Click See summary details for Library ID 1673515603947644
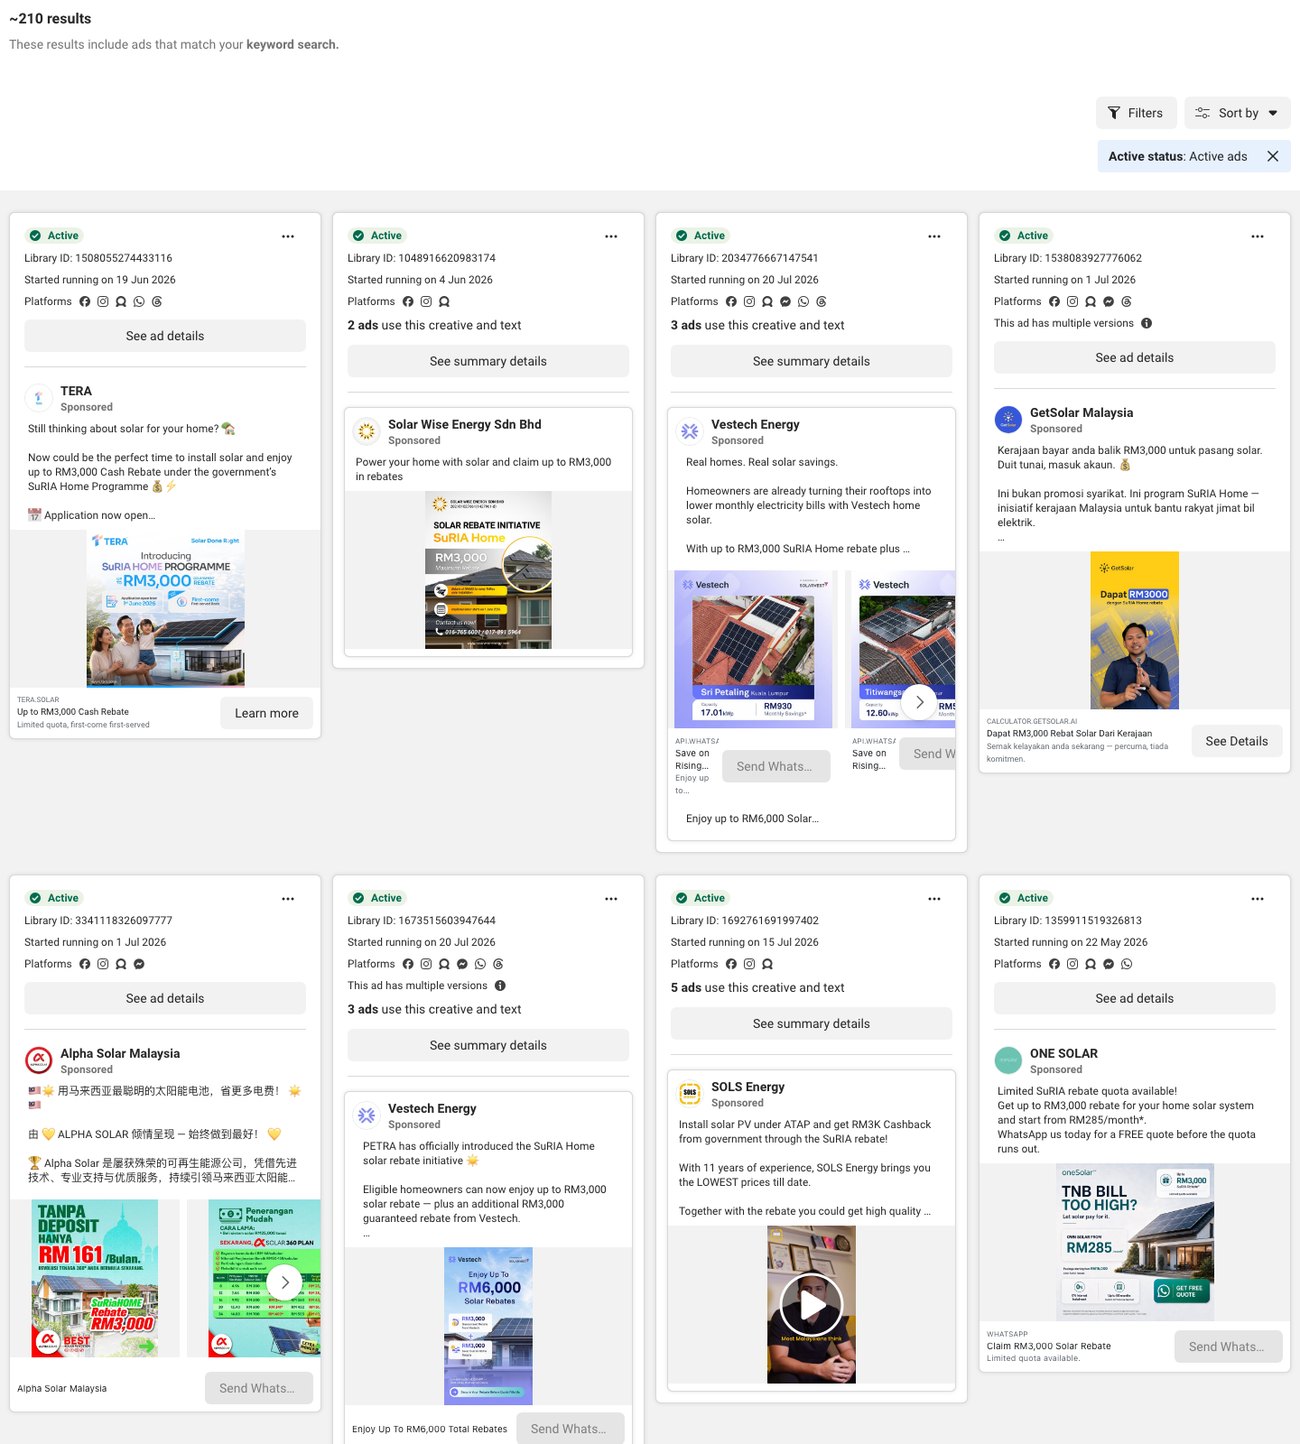 click(488, 1045)
